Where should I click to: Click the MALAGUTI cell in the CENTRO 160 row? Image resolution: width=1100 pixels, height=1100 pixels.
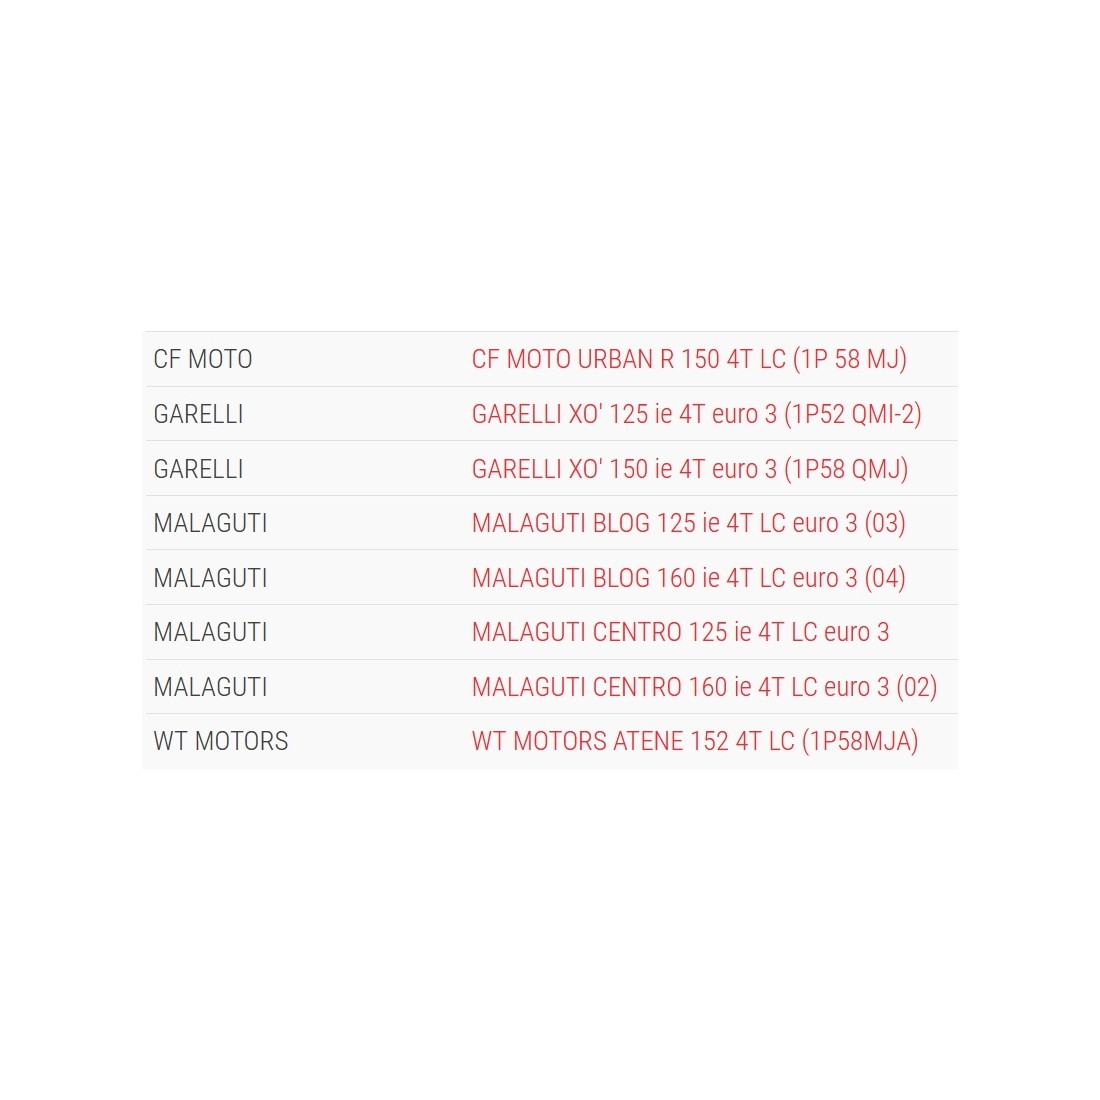pyautogui.click(x=210, y=687)
